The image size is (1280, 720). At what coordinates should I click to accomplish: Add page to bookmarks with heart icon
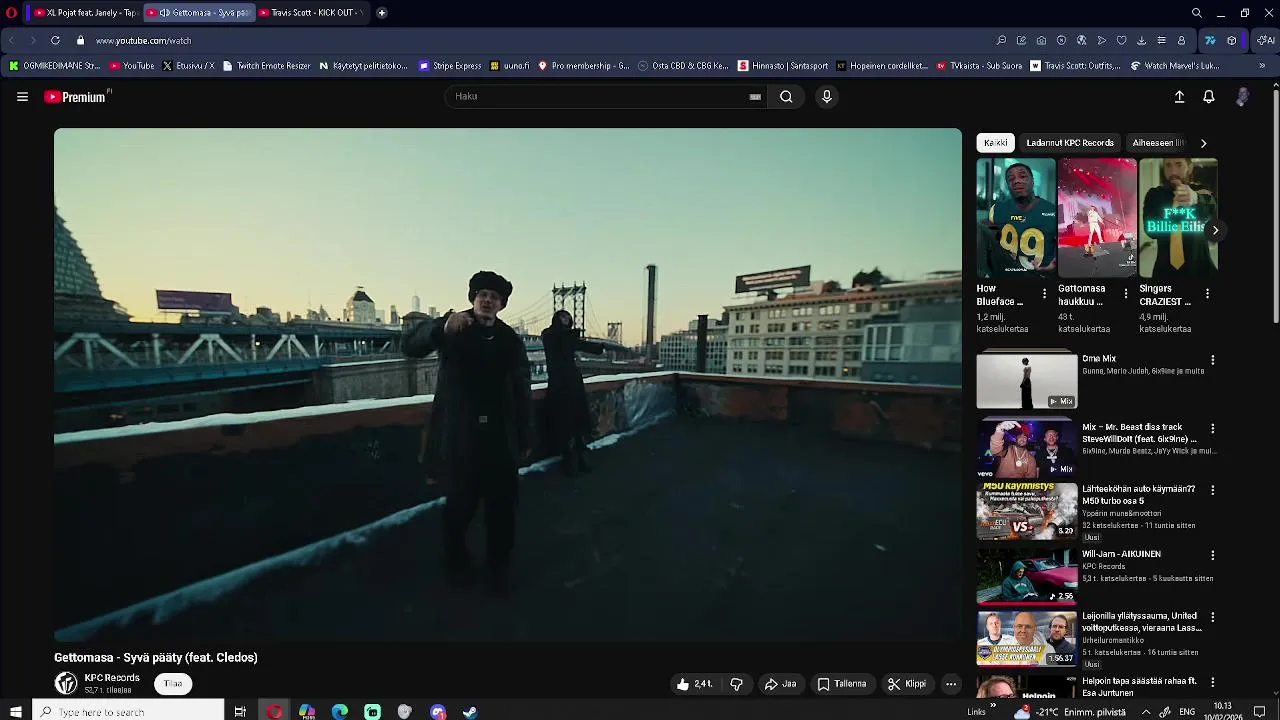(x=1121, y=40)
